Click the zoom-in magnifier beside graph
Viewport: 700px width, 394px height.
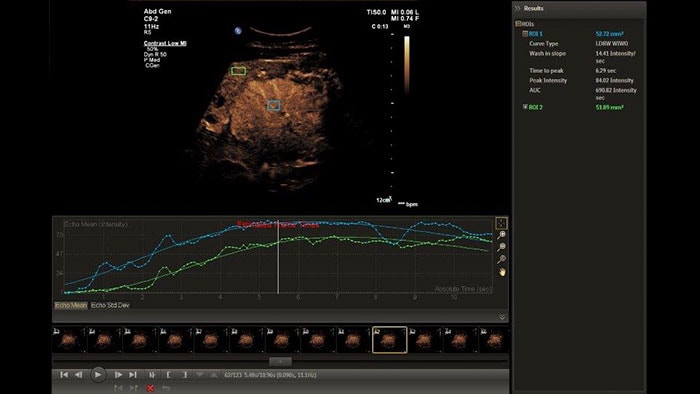tap(502, 235)
